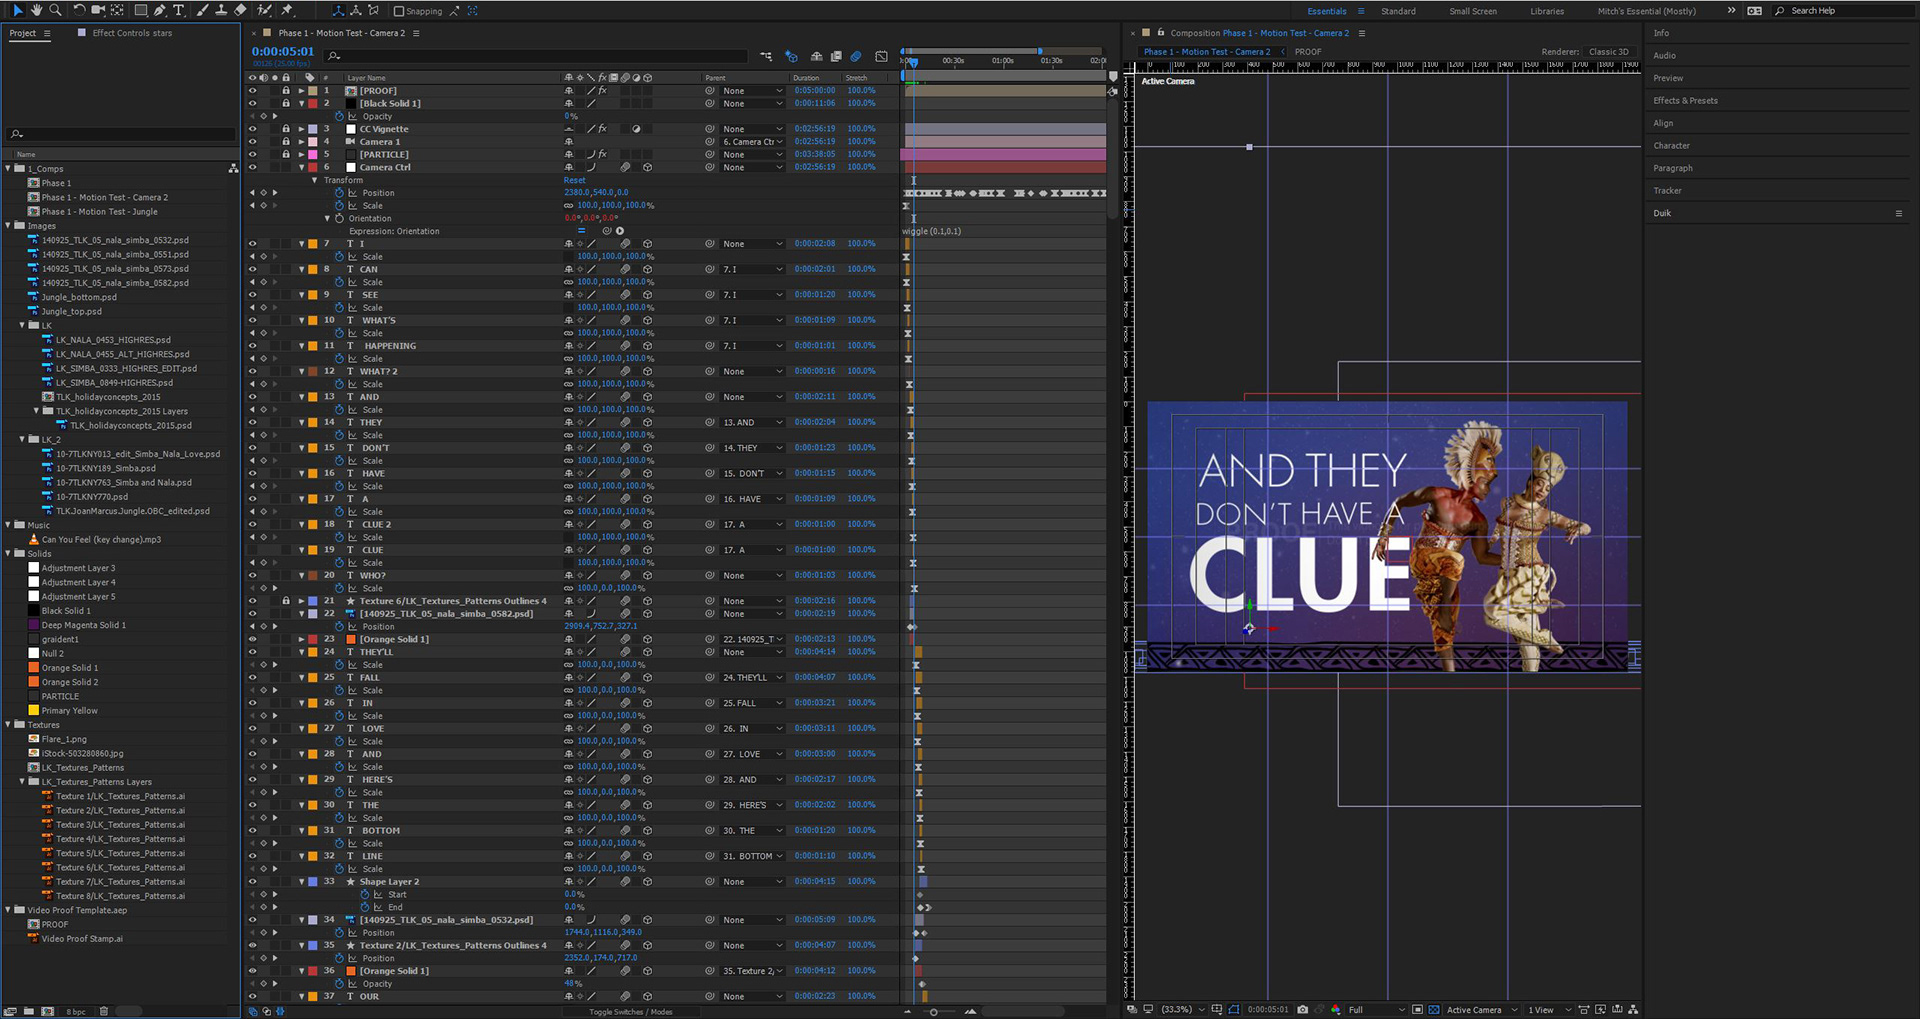Open parent dropdown for Camera 1
This screenshot has height=1019, width=1920.
pyautogui.click(x=753, y=142)
